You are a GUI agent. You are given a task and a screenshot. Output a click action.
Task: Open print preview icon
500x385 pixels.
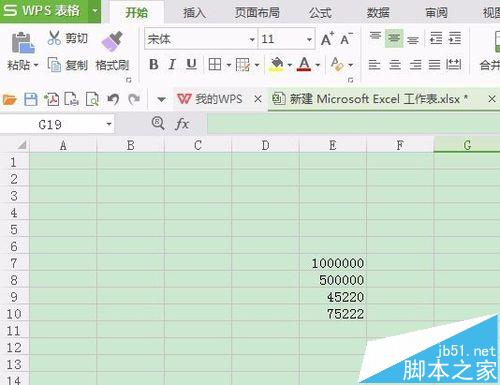click(92, 99)
